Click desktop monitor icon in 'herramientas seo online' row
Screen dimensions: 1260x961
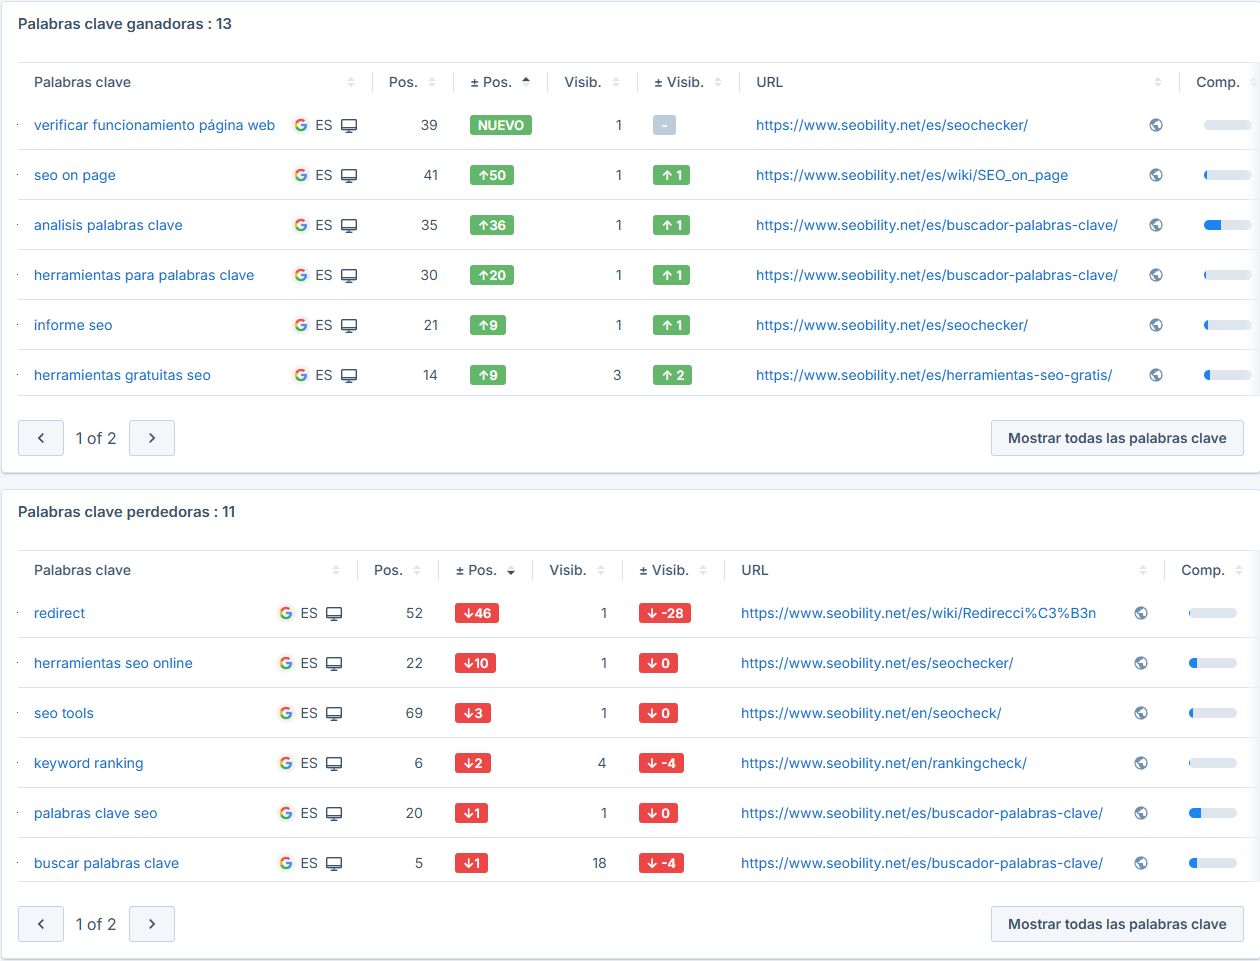(x=334, y=664)
